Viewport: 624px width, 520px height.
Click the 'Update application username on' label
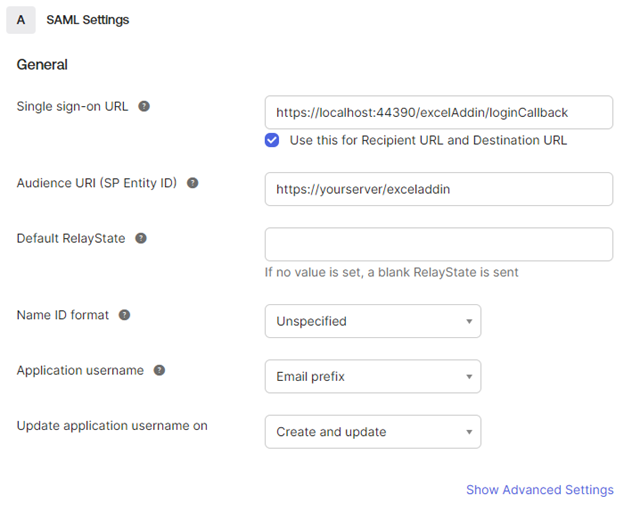tap(112, 426)
